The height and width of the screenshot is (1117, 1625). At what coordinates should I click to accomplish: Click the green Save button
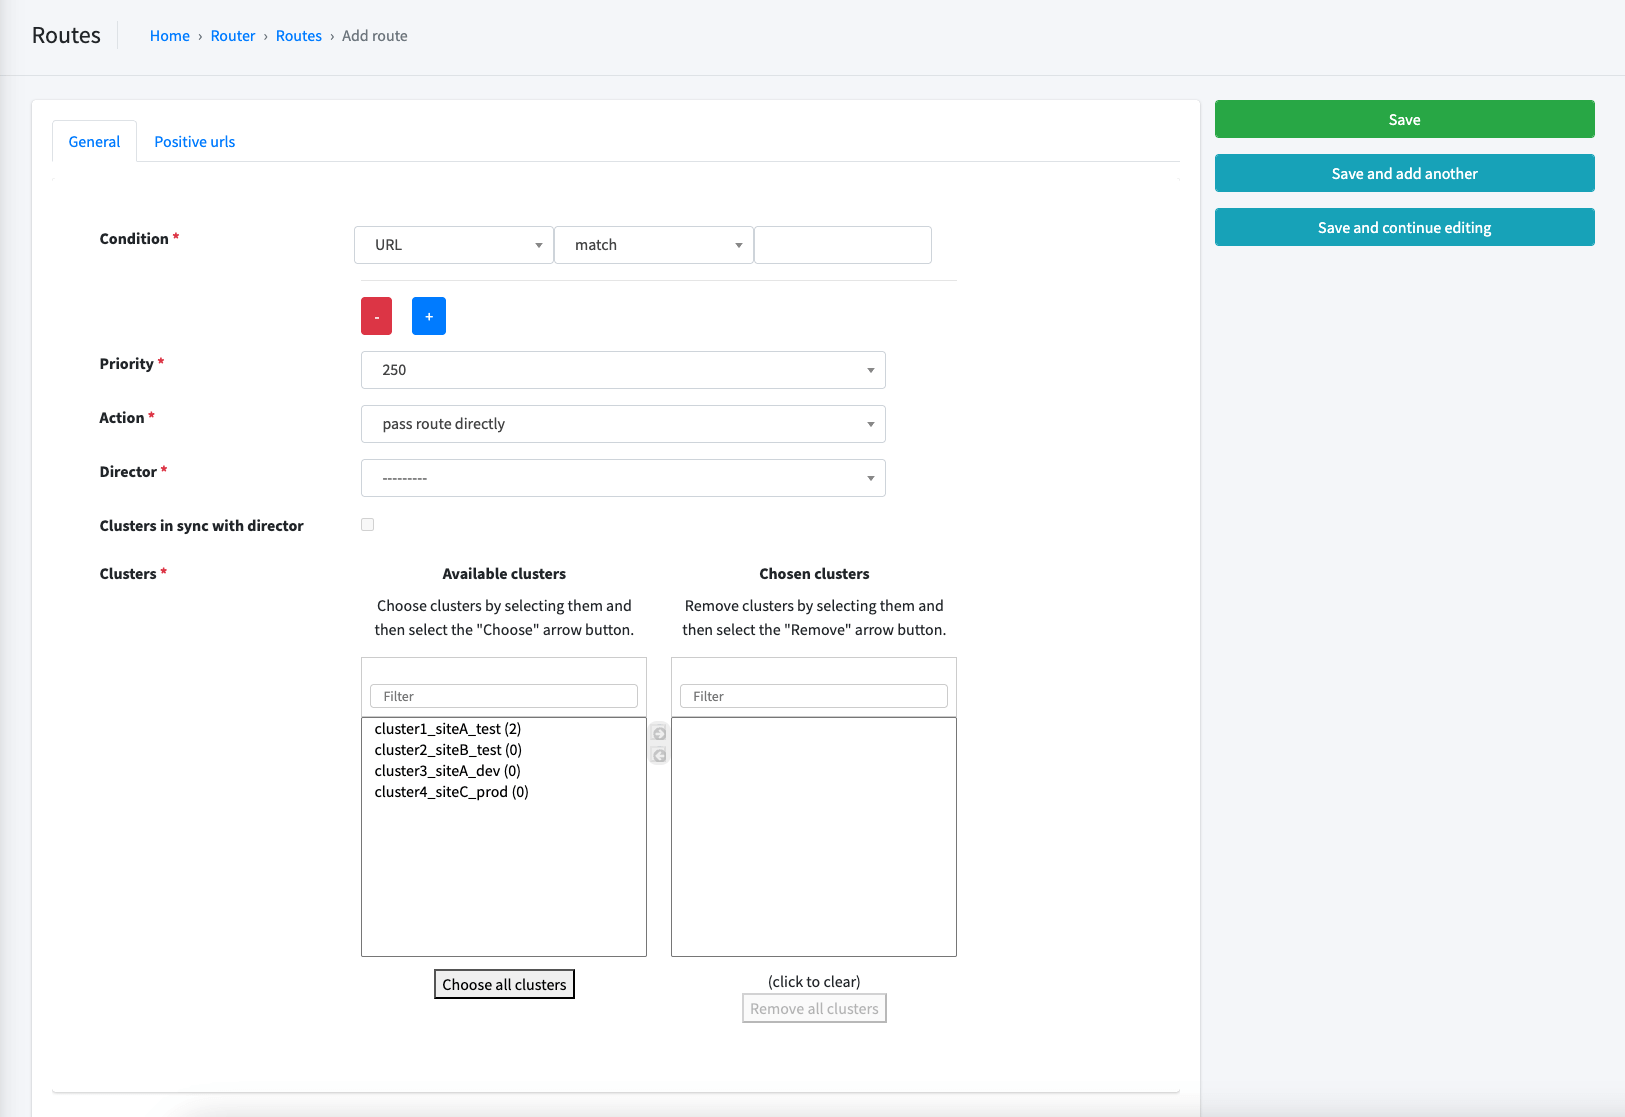pos(1404,119)
